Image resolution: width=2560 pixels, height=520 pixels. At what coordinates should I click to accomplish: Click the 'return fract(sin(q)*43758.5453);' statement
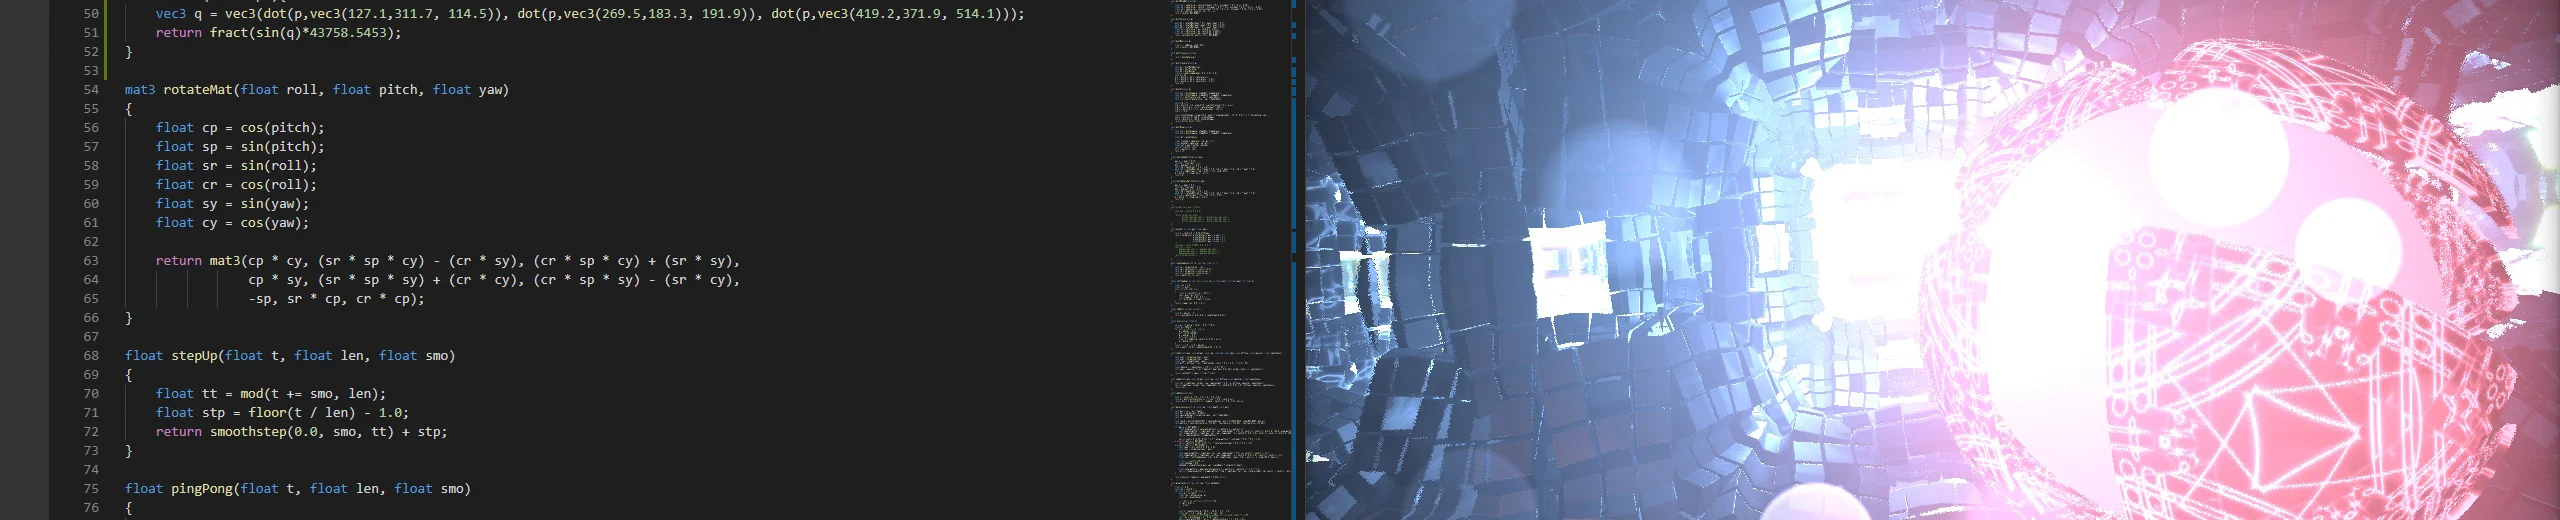(x=278, y=33)
